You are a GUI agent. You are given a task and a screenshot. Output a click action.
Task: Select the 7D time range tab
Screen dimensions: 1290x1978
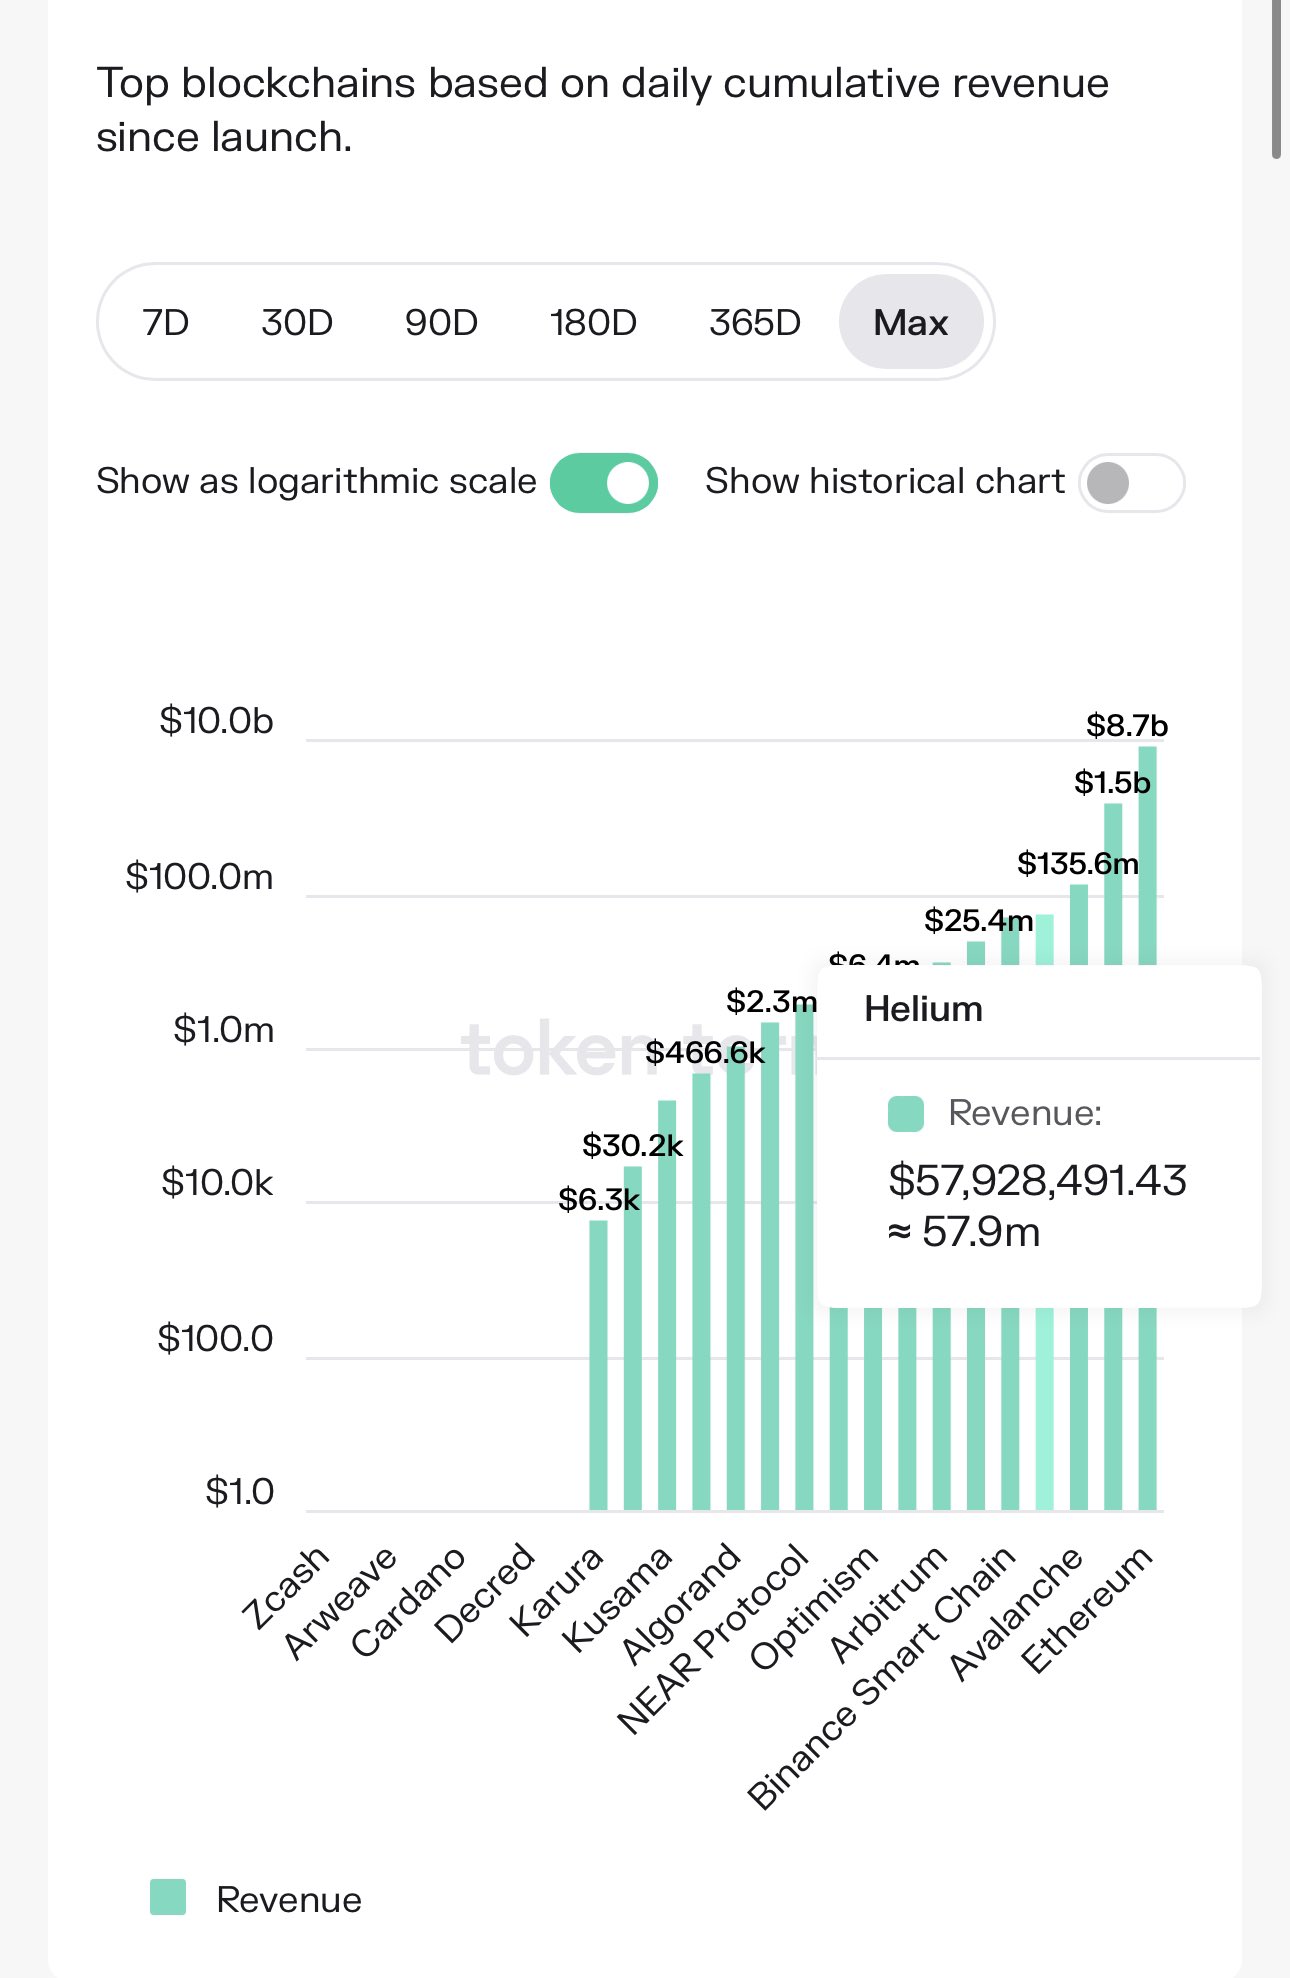(x=166, y=323)
